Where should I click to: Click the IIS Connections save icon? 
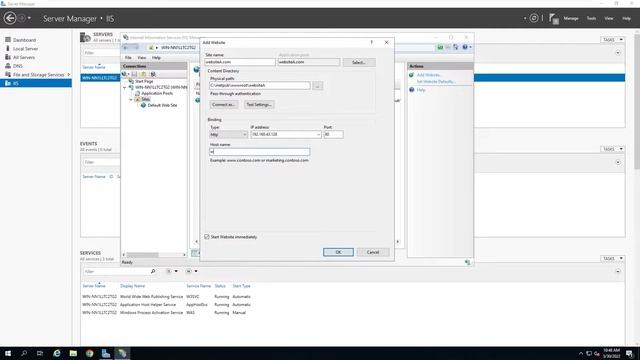[134, 74]
